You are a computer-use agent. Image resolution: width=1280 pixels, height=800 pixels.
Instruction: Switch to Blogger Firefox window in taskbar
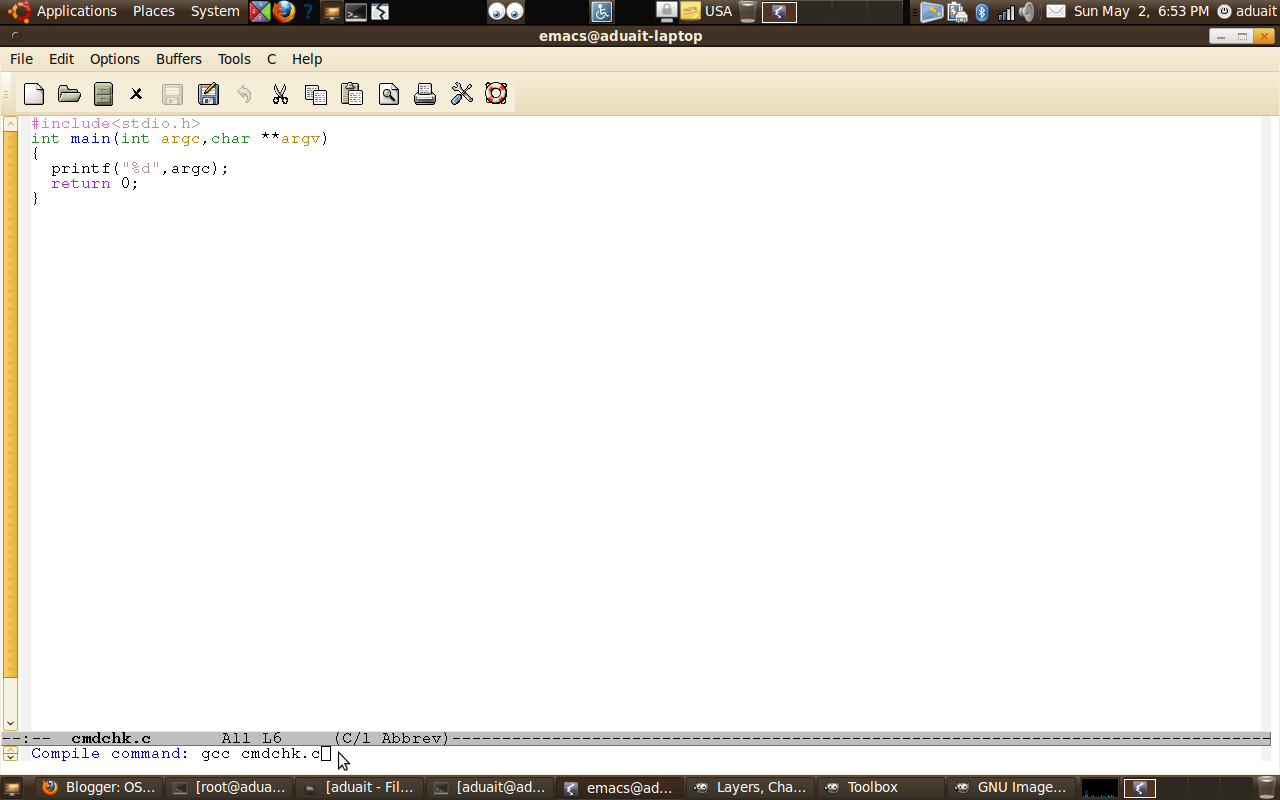(x=99, y=788)
